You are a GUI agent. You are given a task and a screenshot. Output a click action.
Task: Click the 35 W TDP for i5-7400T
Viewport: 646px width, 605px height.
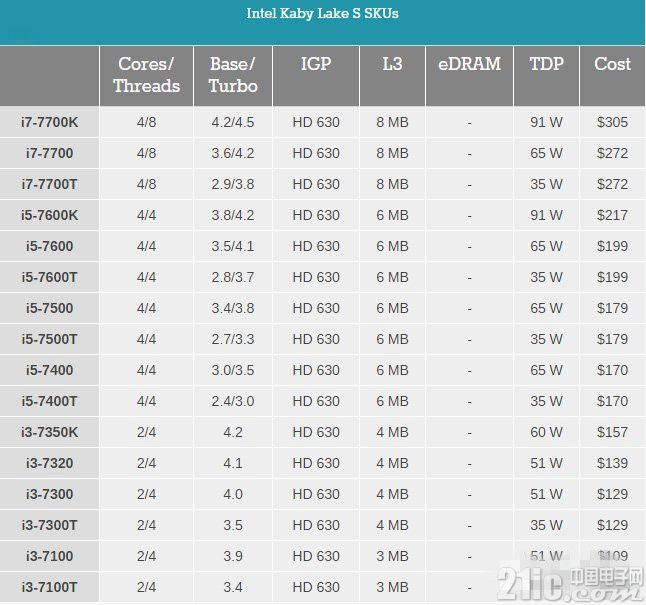(x=546, y=401)
